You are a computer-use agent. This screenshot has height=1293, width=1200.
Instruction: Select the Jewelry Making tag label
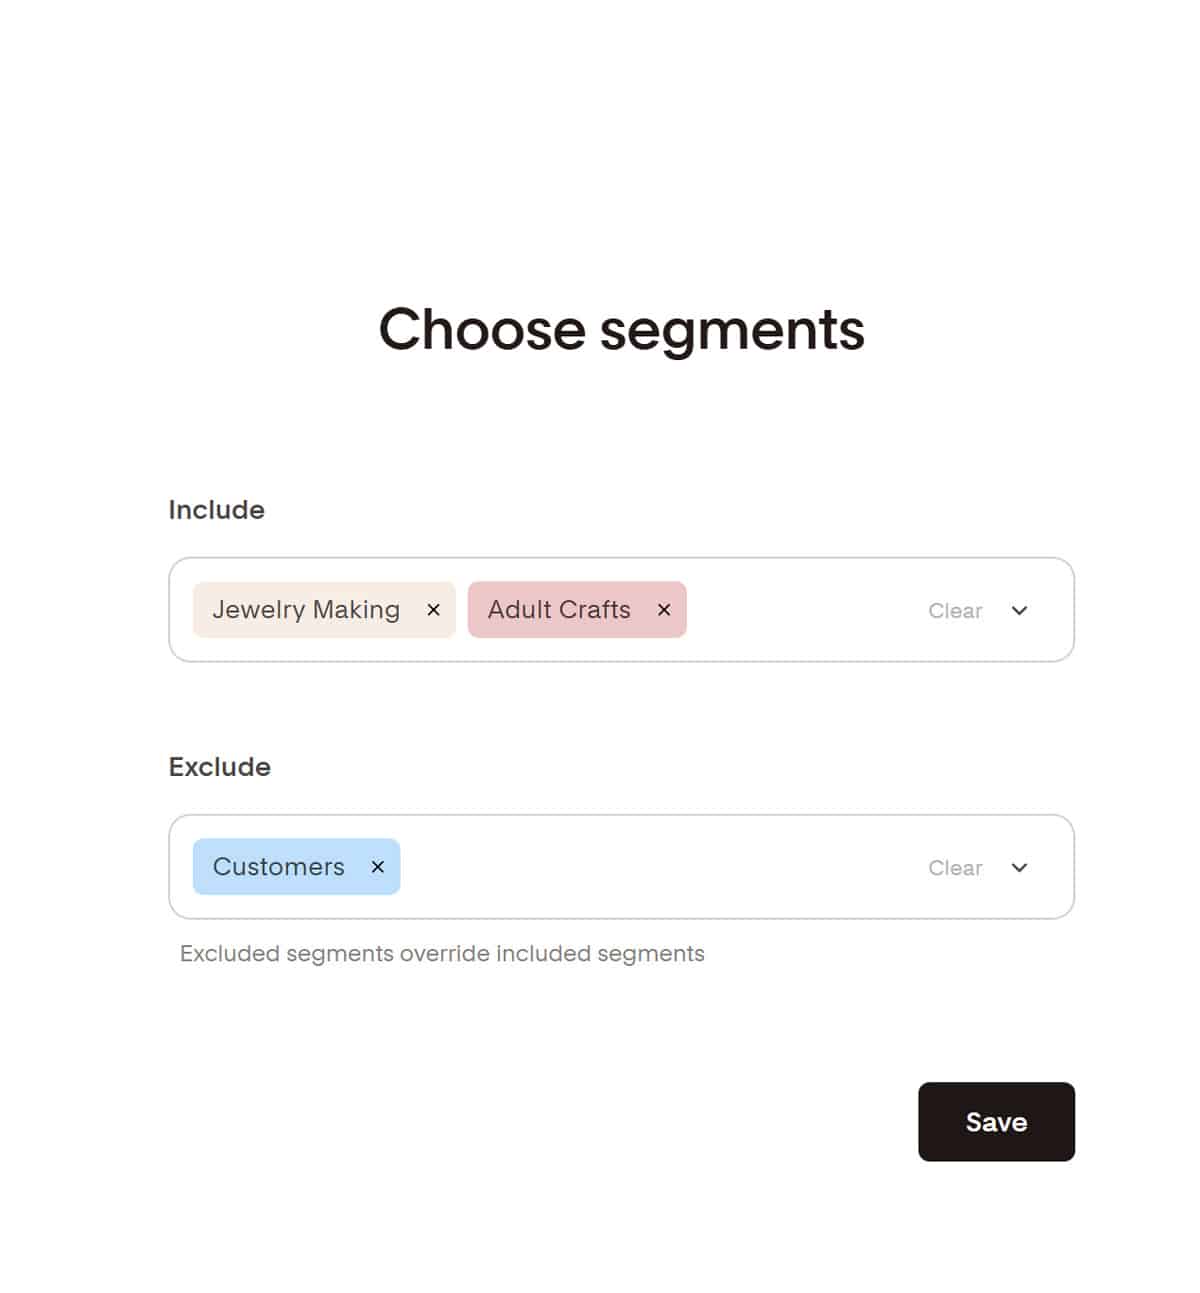point(305,610)
